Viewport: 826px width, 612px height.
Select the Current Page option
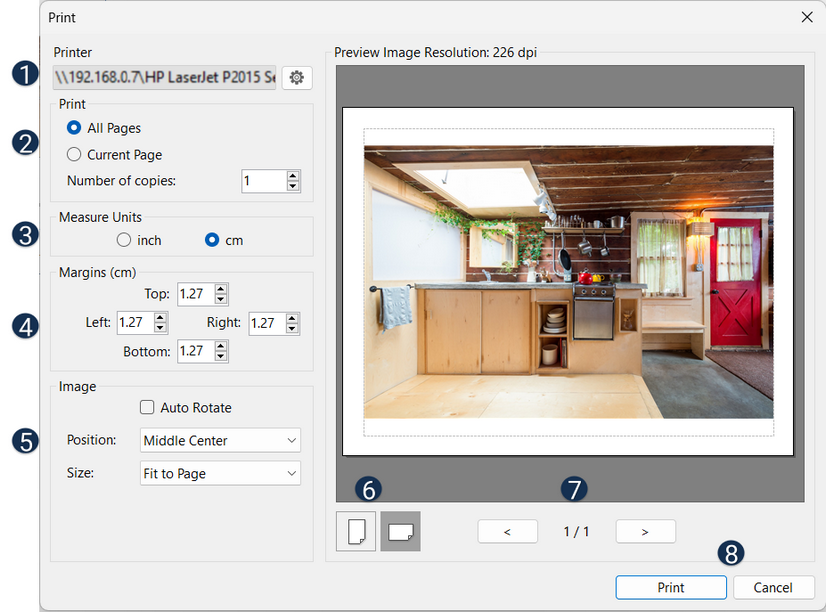[x=74, y=155]
